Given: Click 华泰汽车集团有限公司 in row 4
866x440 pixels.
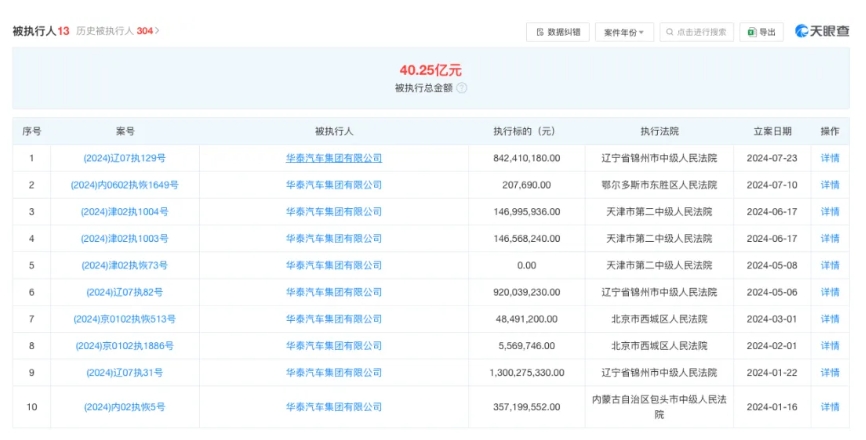Looking at the screenshot, I should tap(334, 238).
